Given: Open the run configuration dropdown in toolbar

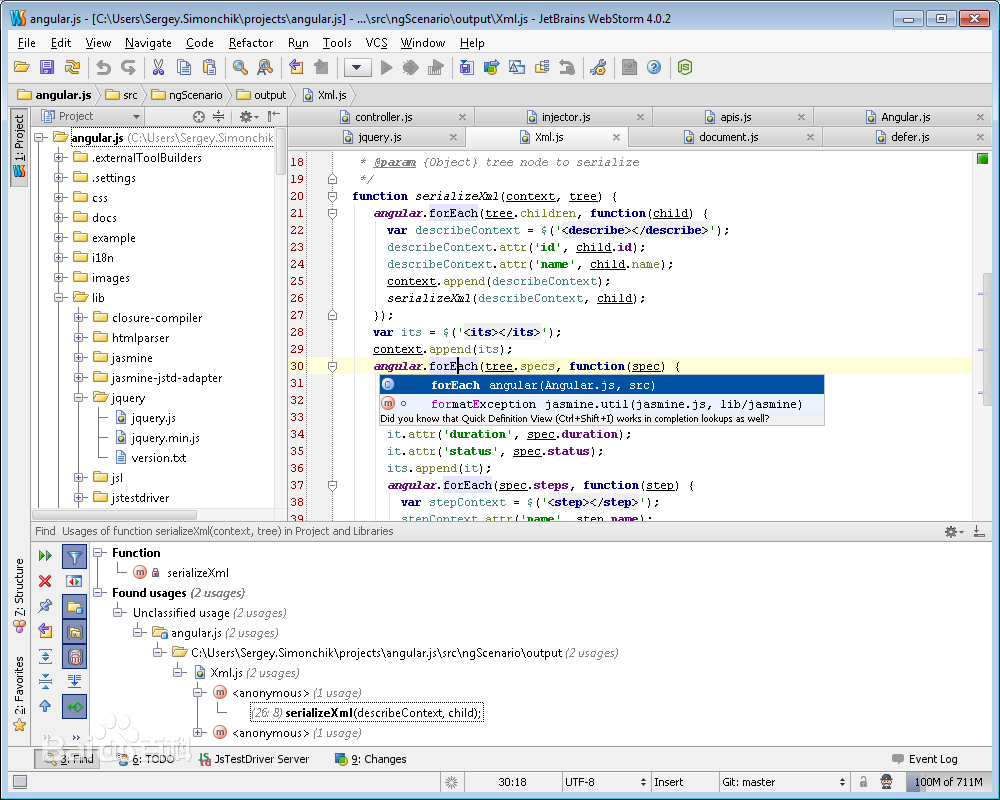Looking at the screenshot, I should click(x=357, y=67).
